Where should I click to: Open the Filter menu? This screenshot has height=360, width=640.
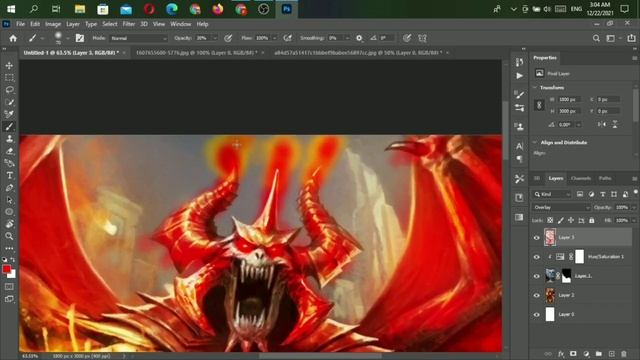(x=129, y=24)
